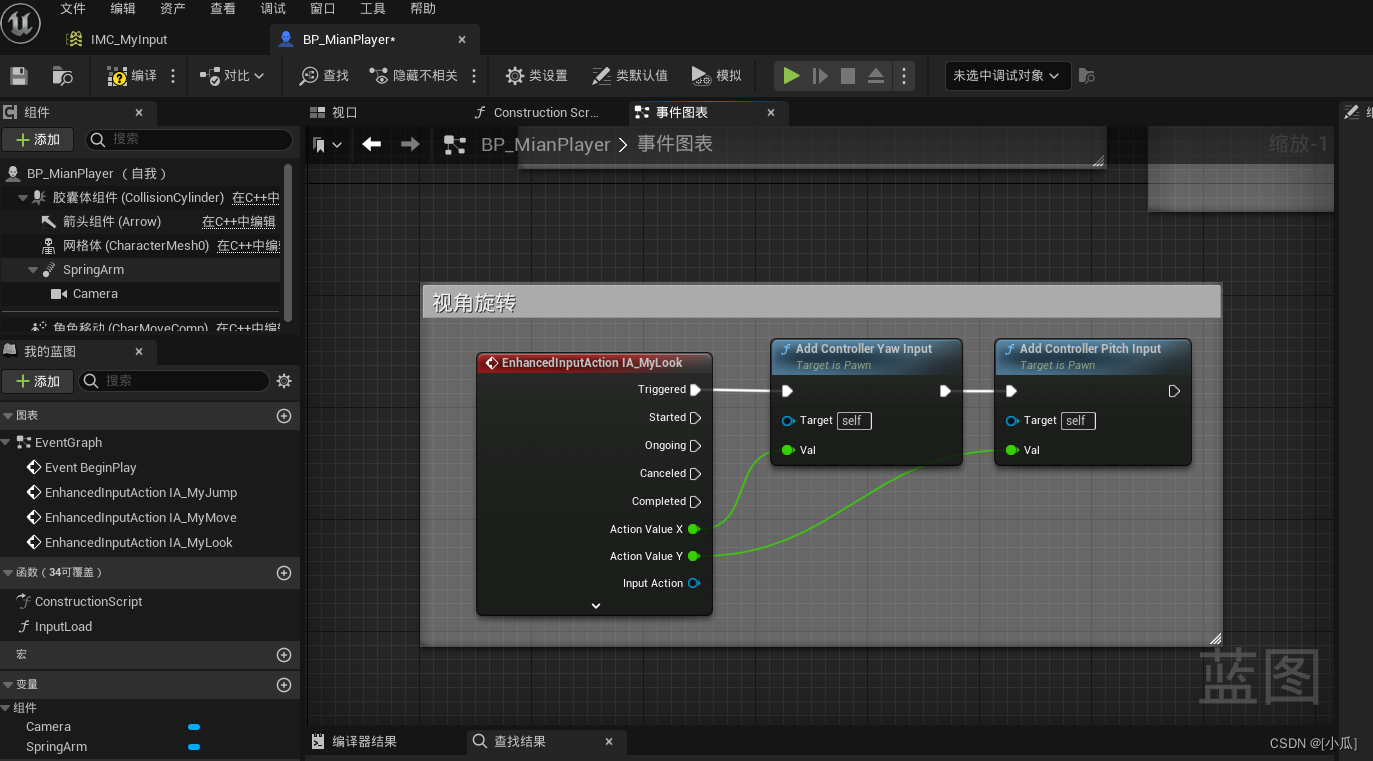Click BP_MianPlayer in the graph breadcrumb
The width and height of the screenshot is (1373, 761).
[x=545, y=145]
